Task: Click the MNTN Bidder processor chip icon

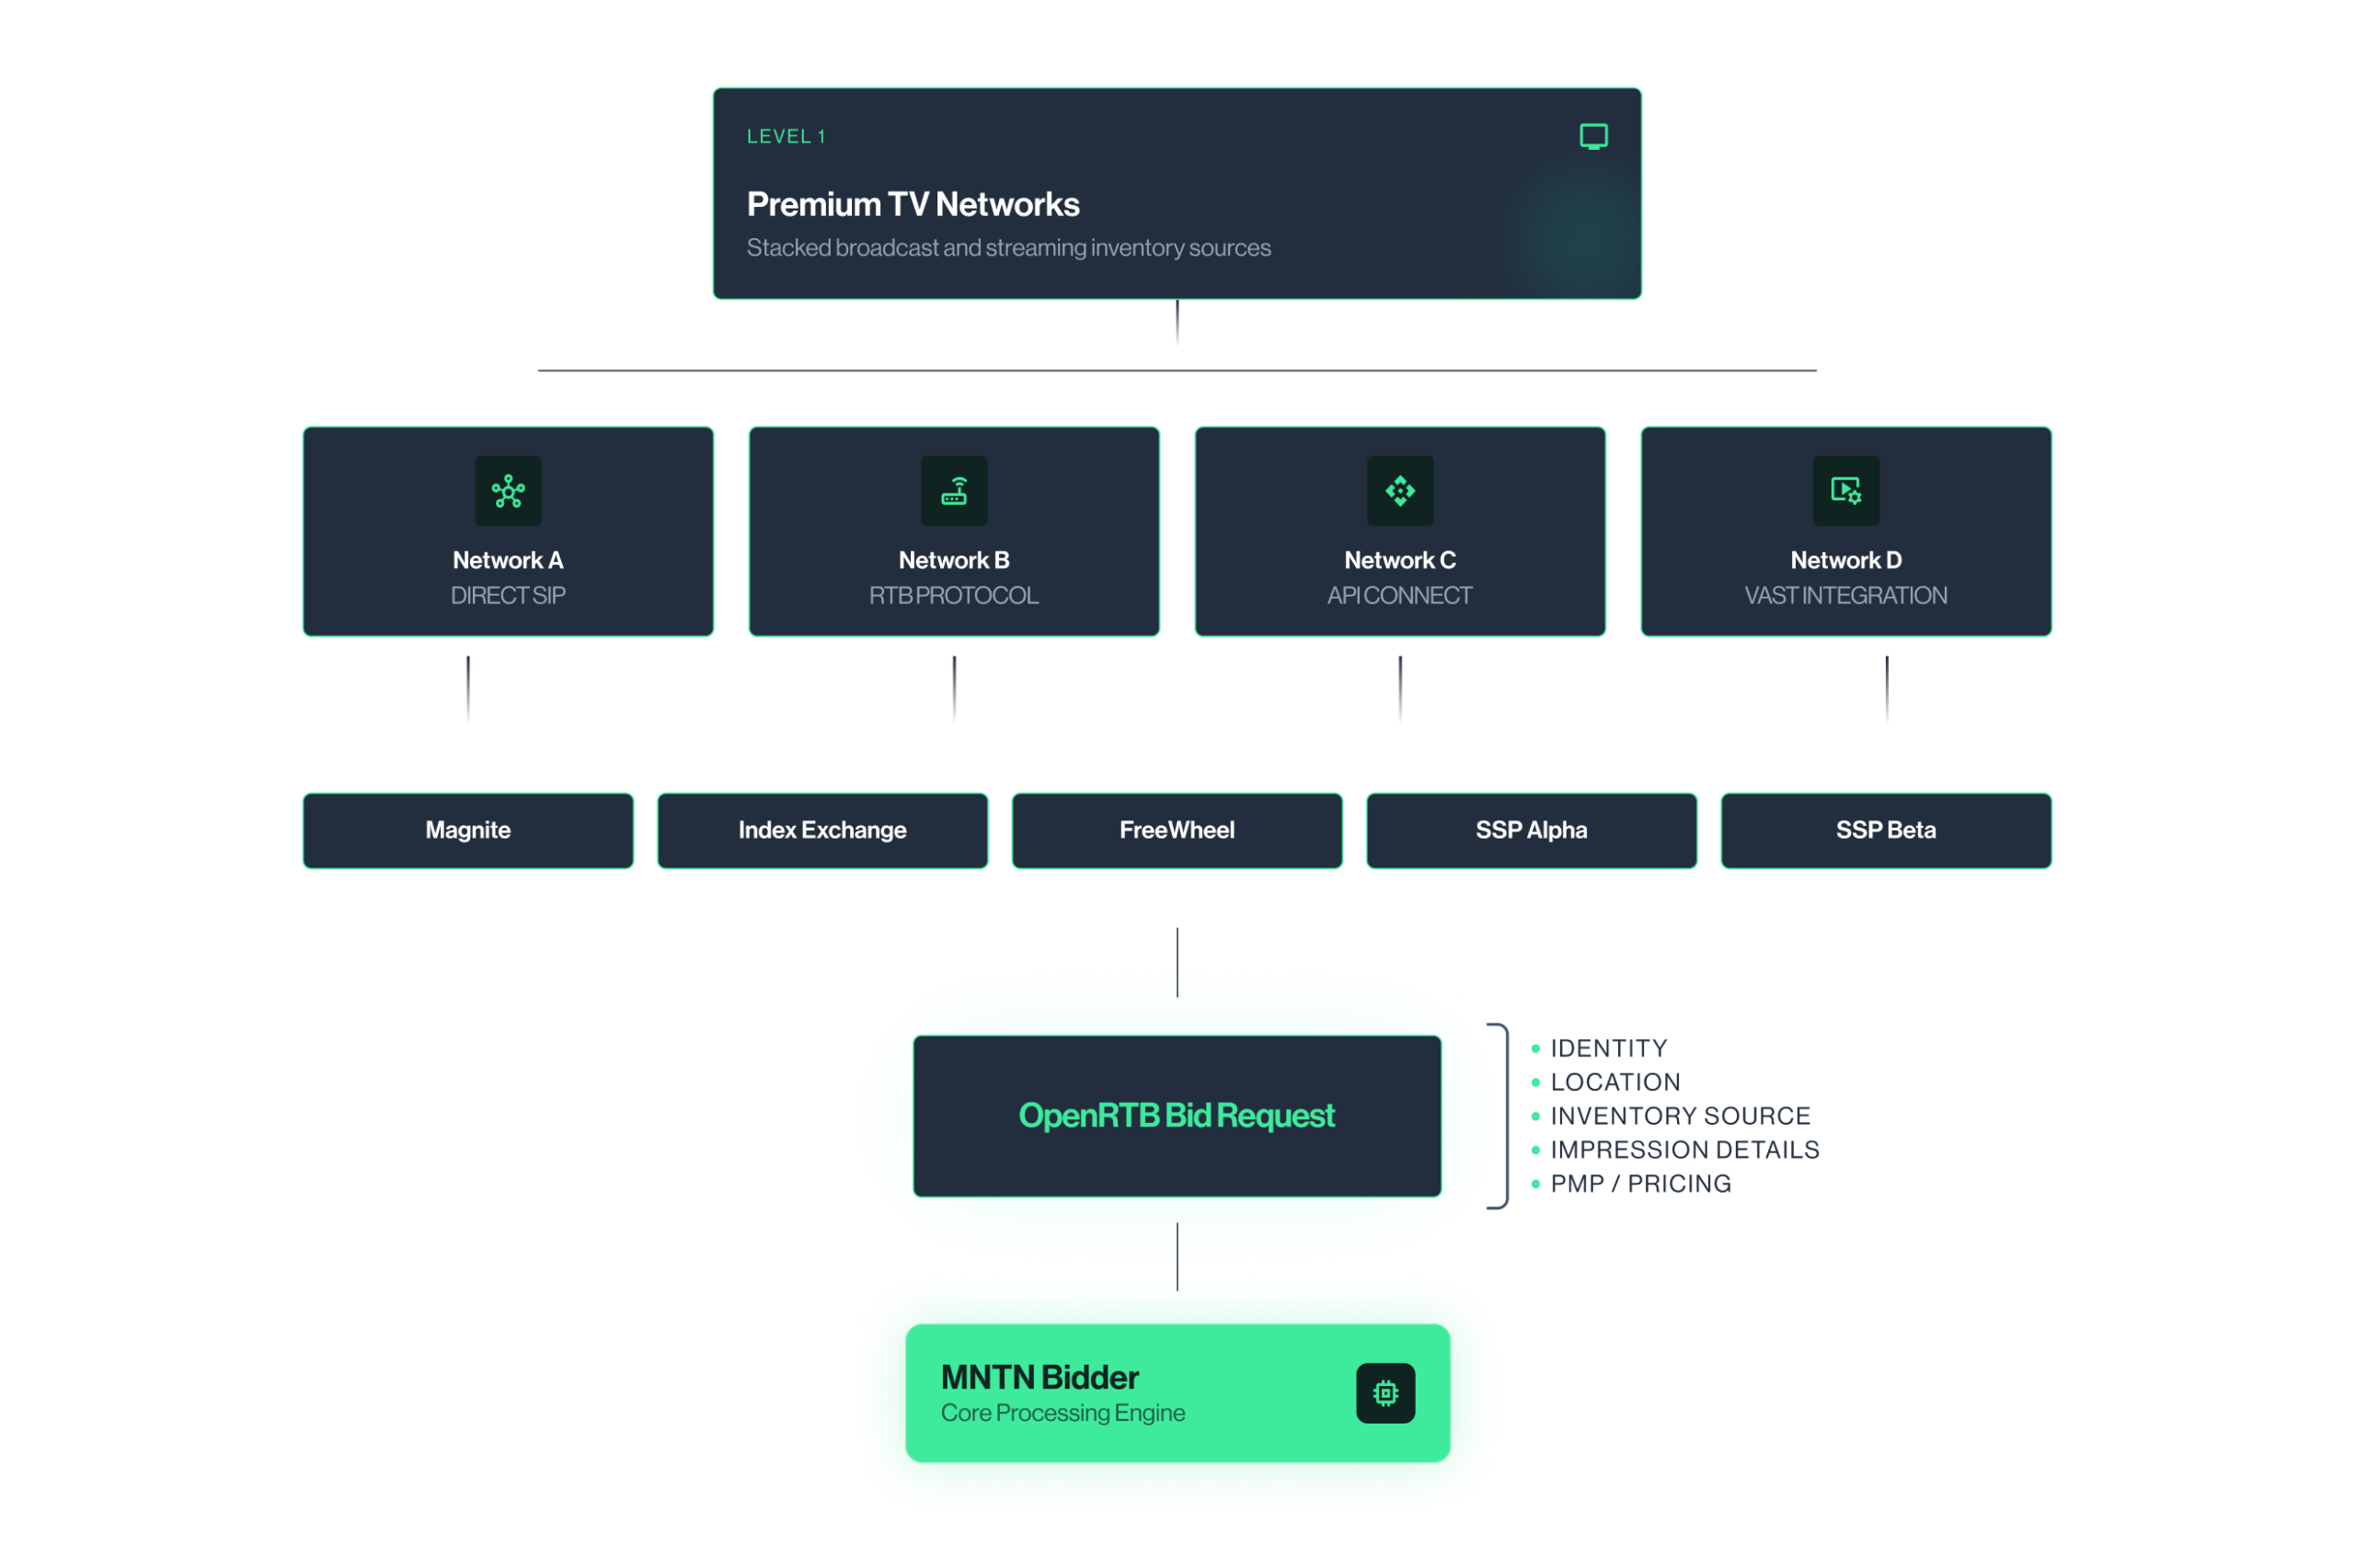Action: 1385,1393
